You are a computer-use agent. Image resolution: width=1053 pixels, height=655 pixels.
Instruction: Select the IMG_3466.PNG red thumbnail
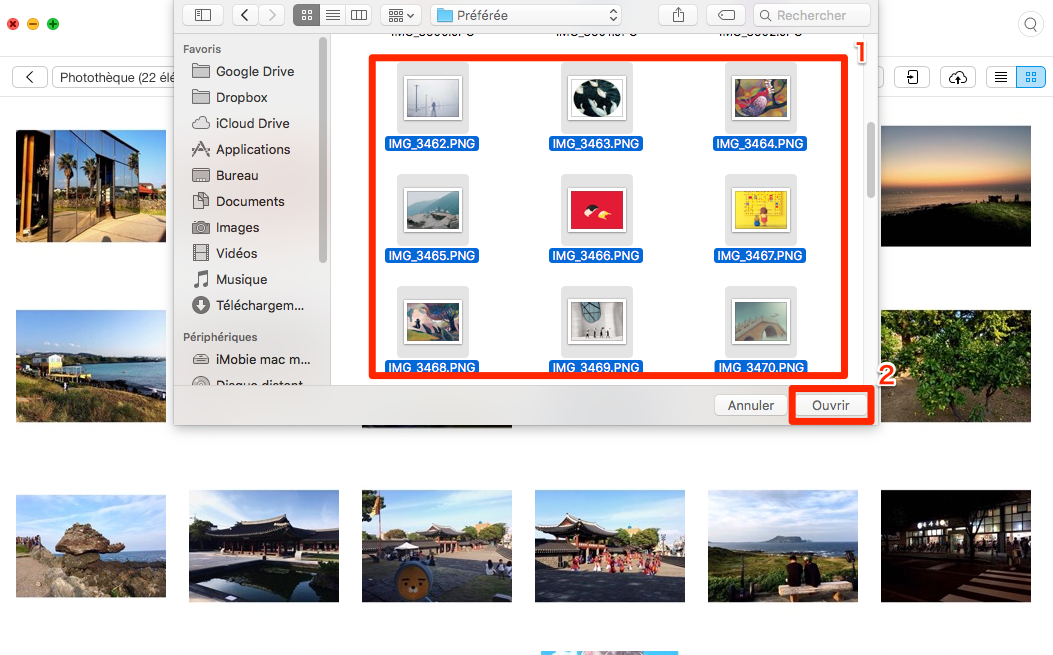tap(596, 210)
